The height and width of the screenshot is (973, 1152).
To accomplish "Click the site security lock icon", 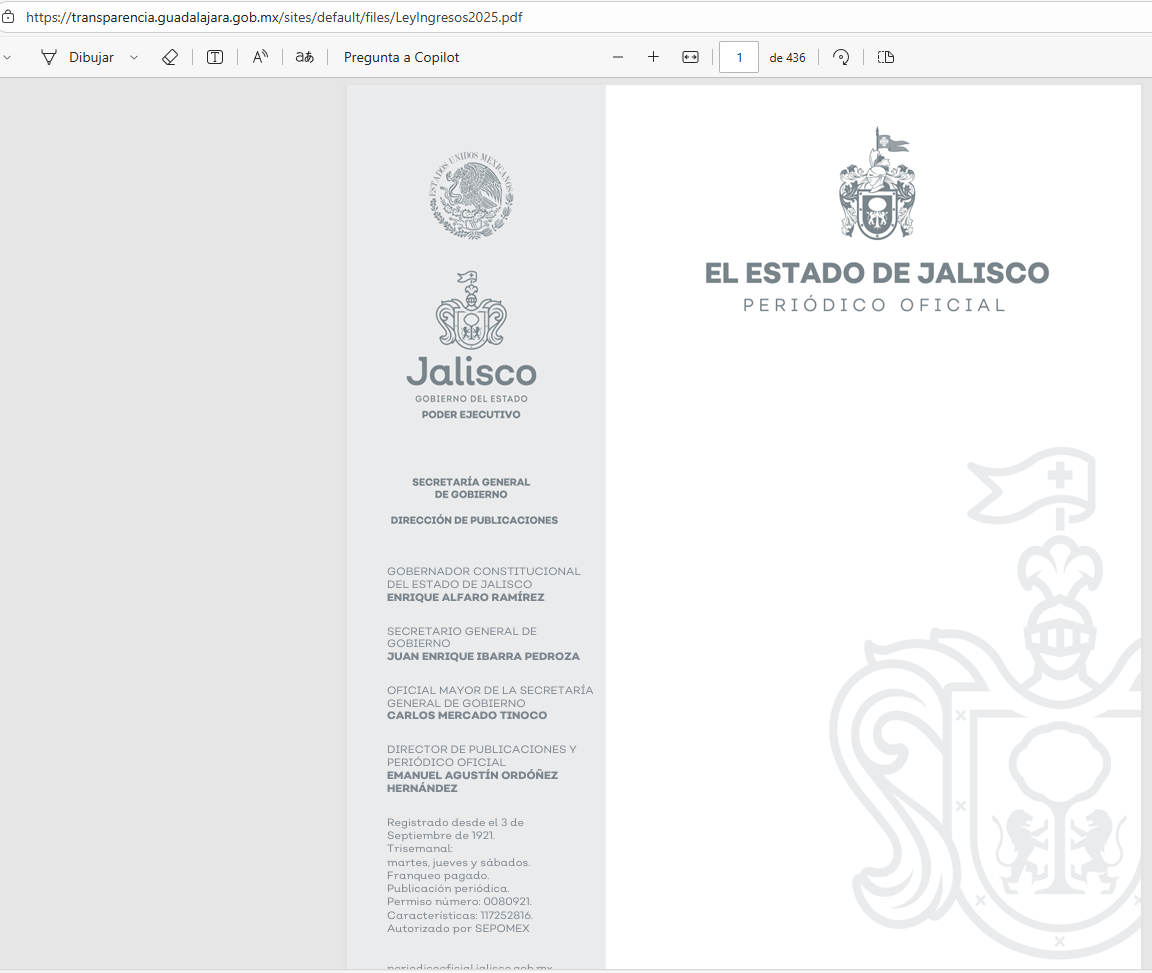I will pos(8,17).
